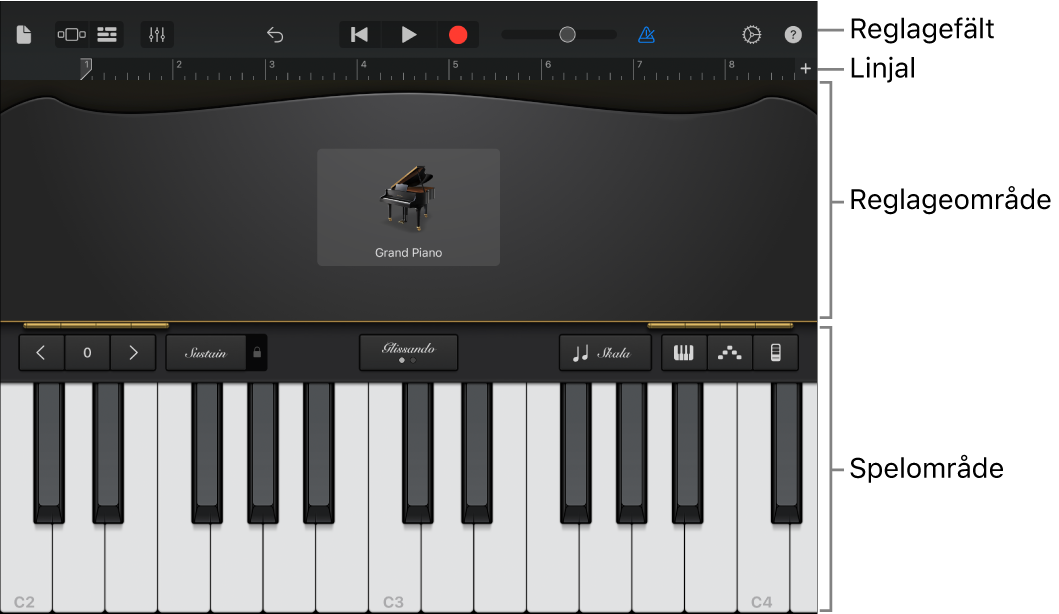This screenshot has width=1059, height=614.
Task: Open the Glissando mode selector
Action: click(x=408, y=352)
